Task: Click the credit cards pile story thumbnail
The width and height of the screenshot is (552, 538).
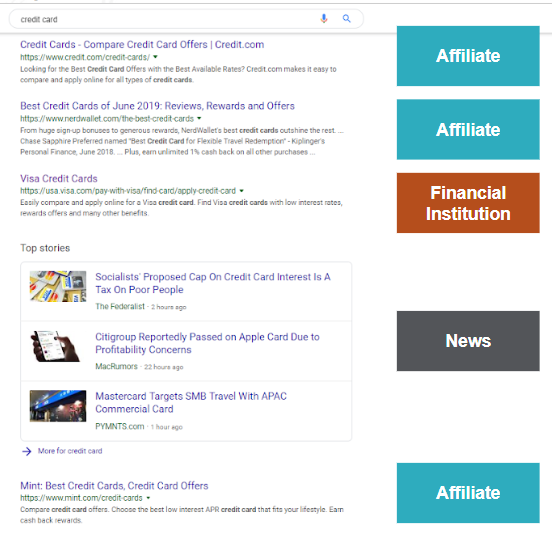Action: [x=58, y=286]
